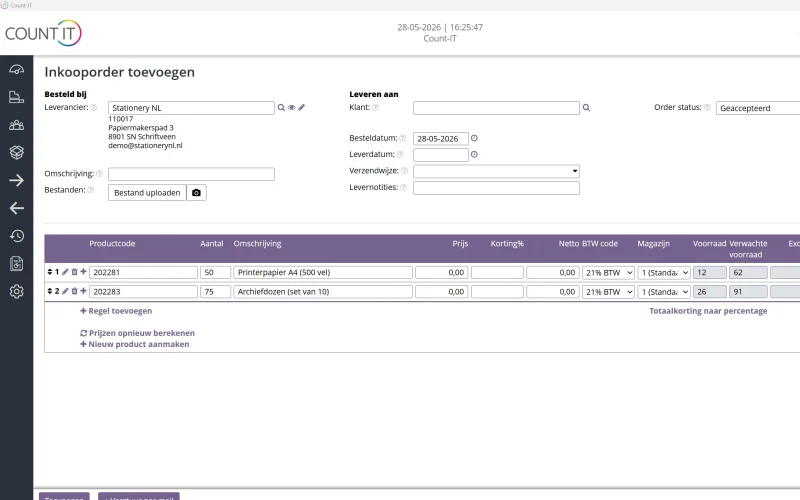The height and width of the screenshot is (500, 800).
Task: Click Prijzen opnieuw berekenen
Action: (x=138, y=333)
